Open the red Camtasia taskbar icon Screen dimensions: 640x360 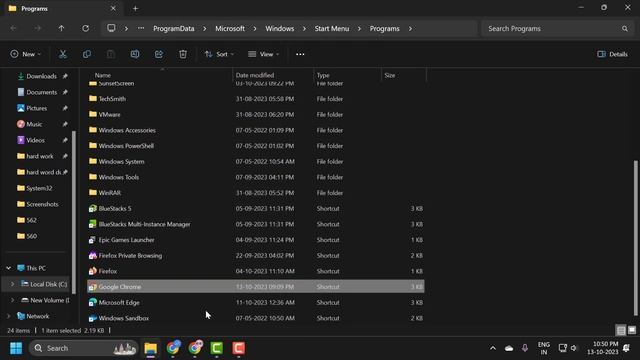(239, 348)
